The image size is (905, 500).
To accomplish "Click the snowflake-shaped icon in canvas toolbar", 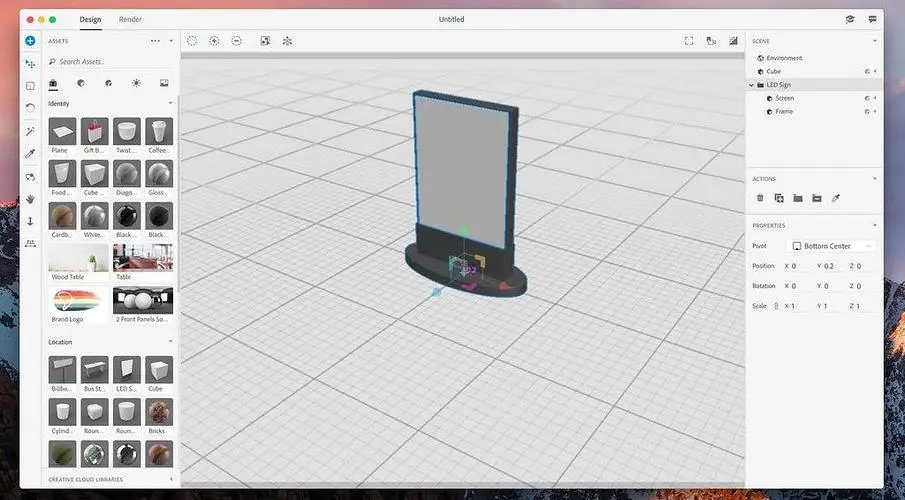I will 287,41.
